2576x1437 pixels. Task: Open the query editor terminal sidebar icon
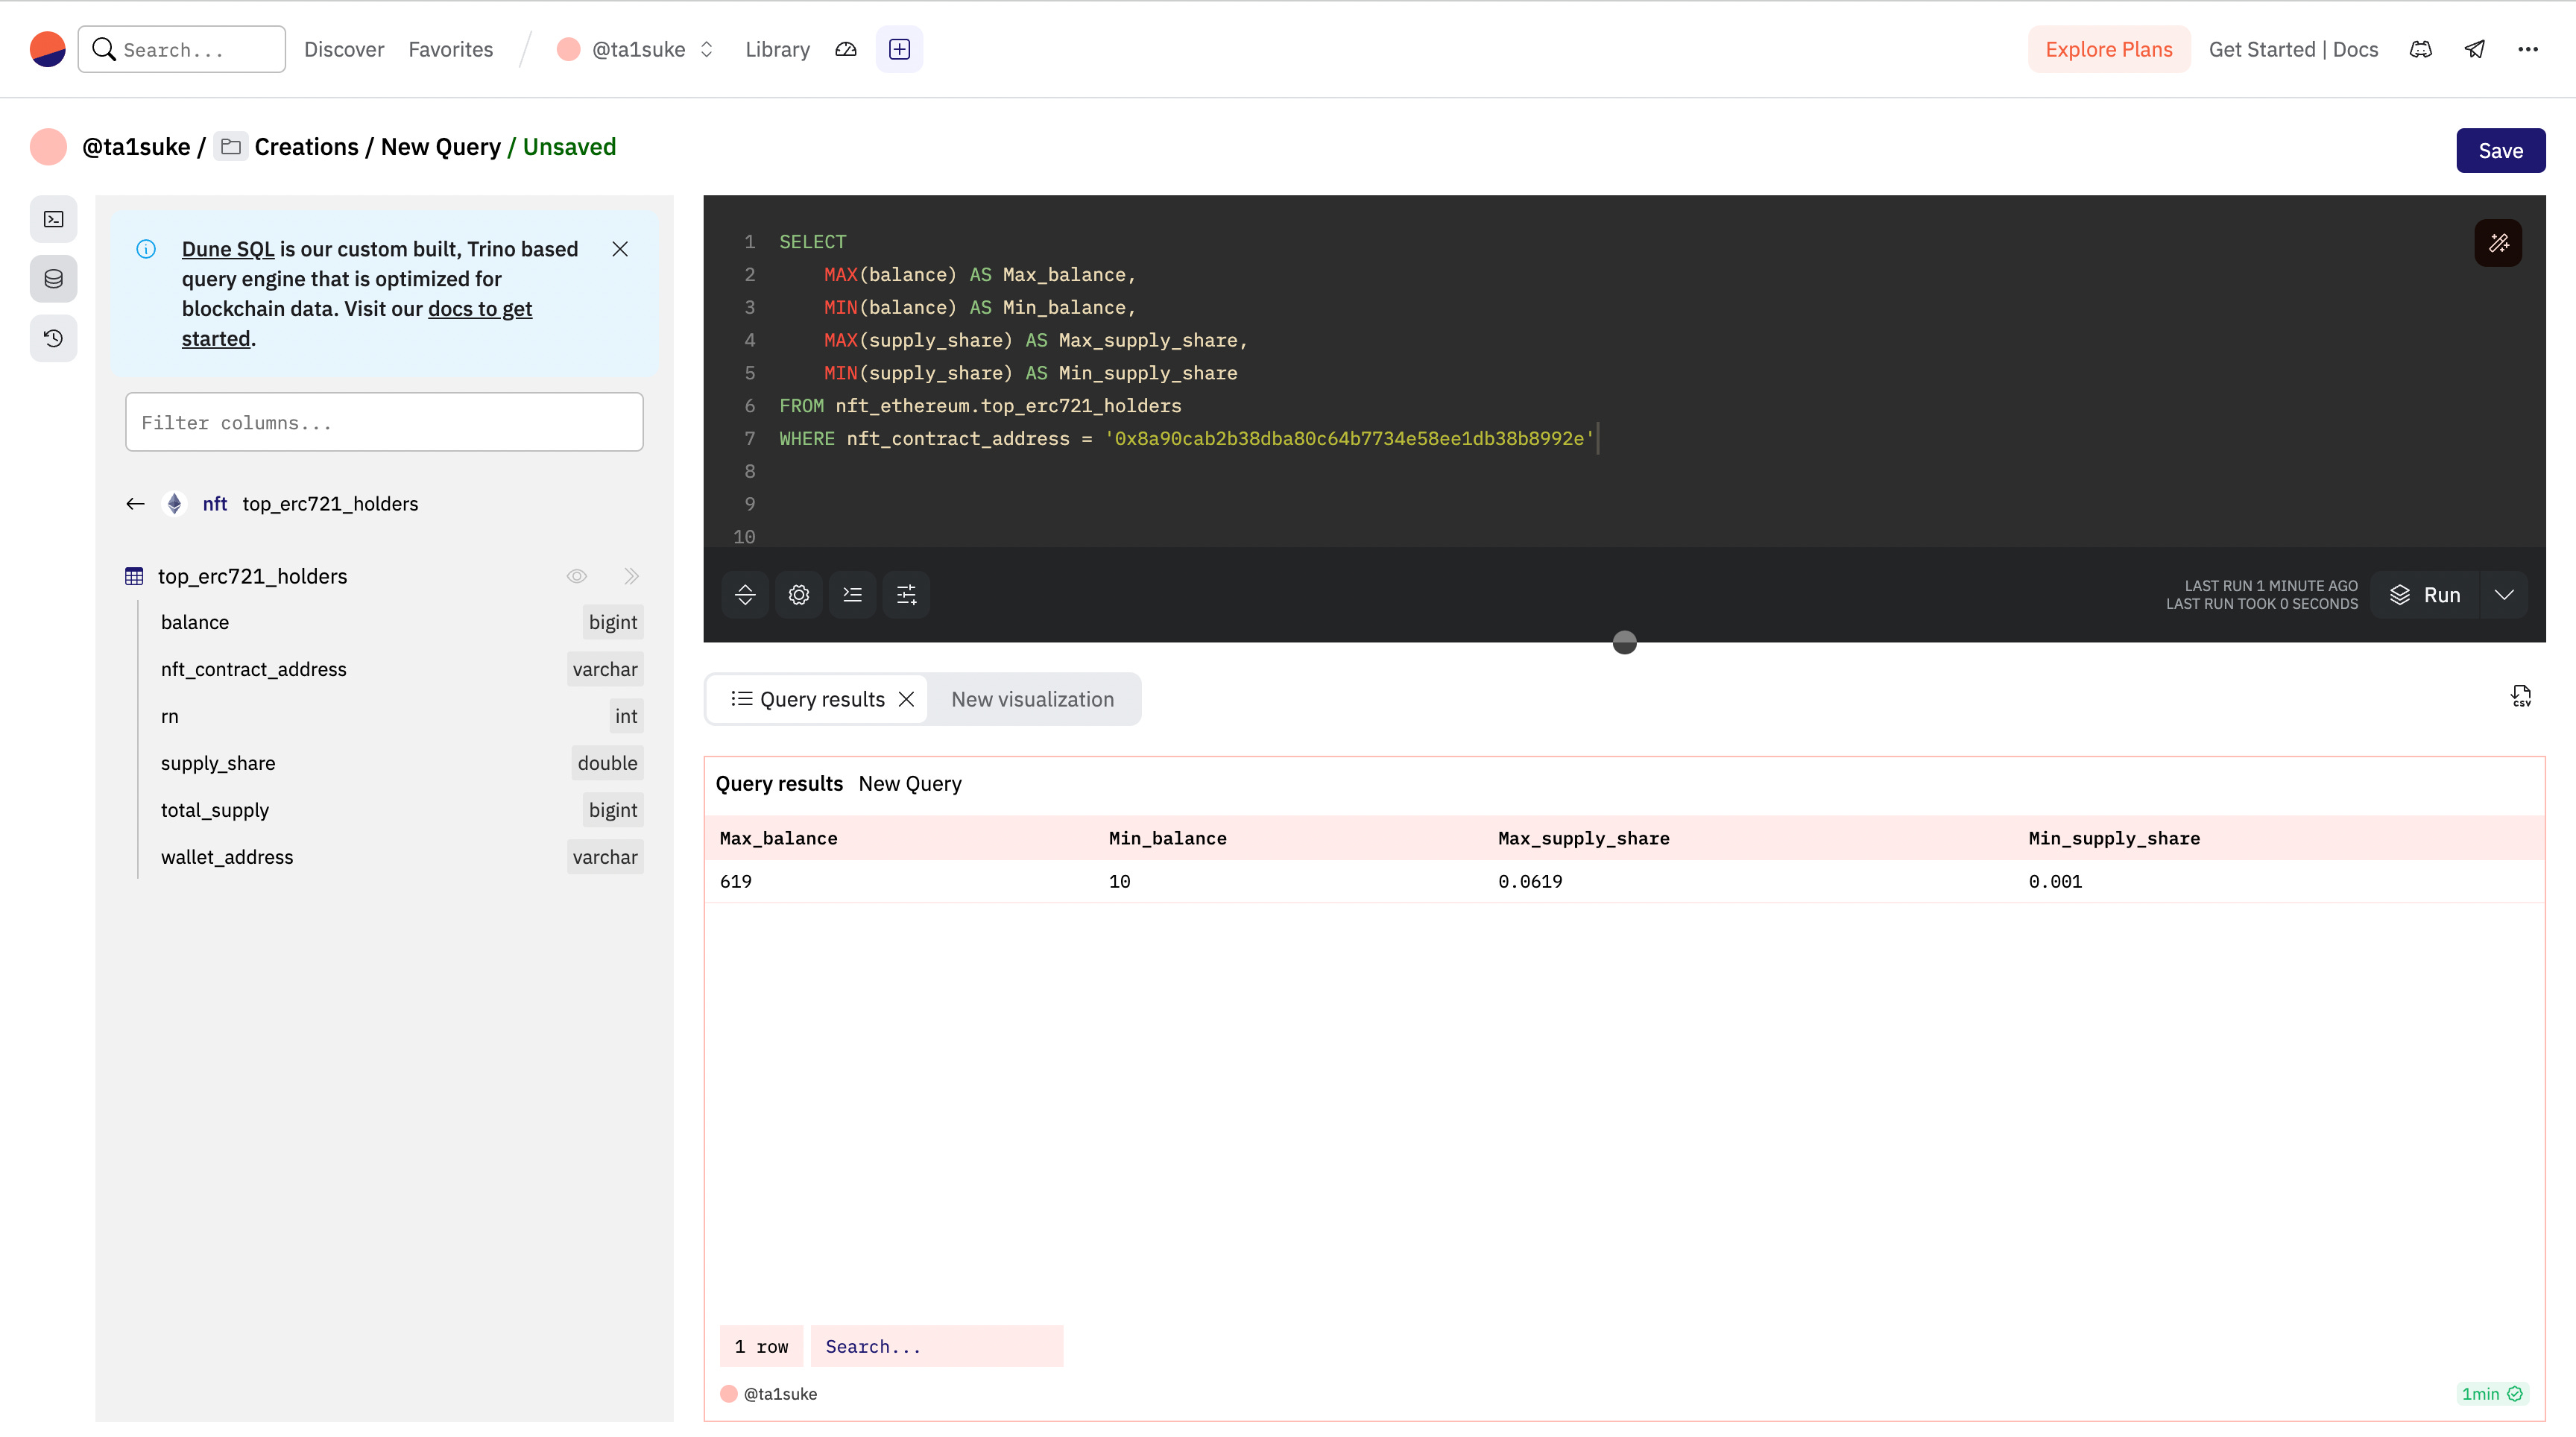54,219
